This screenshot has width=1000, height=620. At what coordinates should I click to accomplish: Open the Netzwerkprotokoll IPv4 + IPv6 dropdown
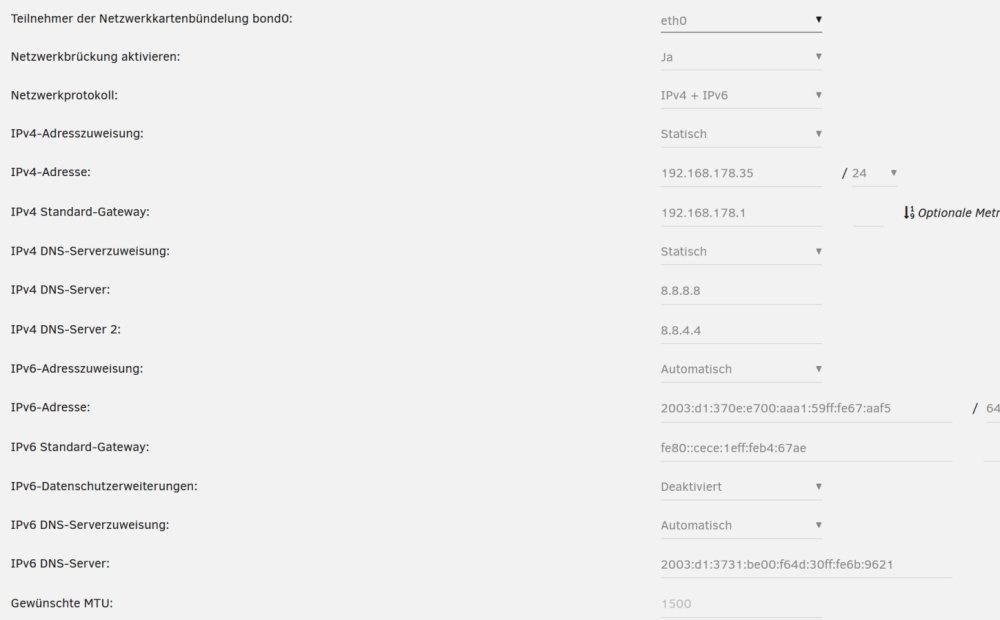pos(741,96)
